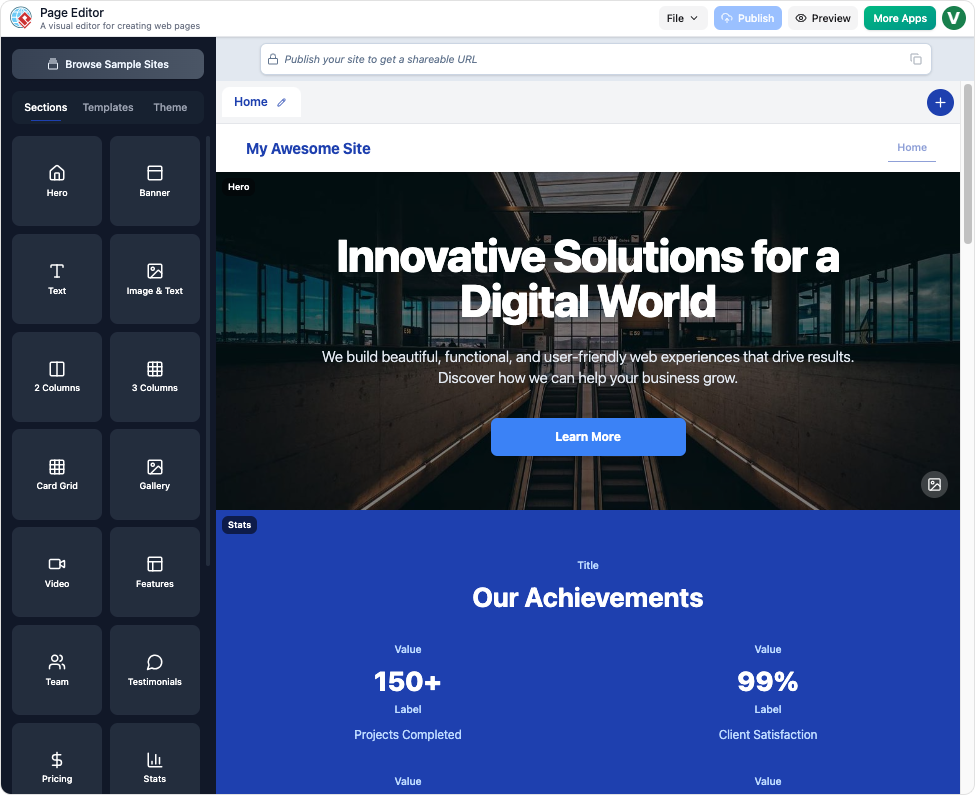Screen dimensions: 975x795
Task: Add the Testimonials section
Action: (x=155, y=670)
